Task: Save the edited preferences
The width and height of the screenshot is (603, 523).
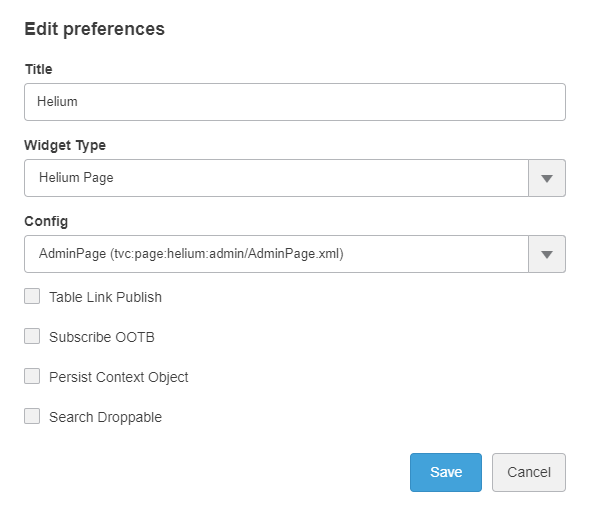Action: click(x=445, y=472)
